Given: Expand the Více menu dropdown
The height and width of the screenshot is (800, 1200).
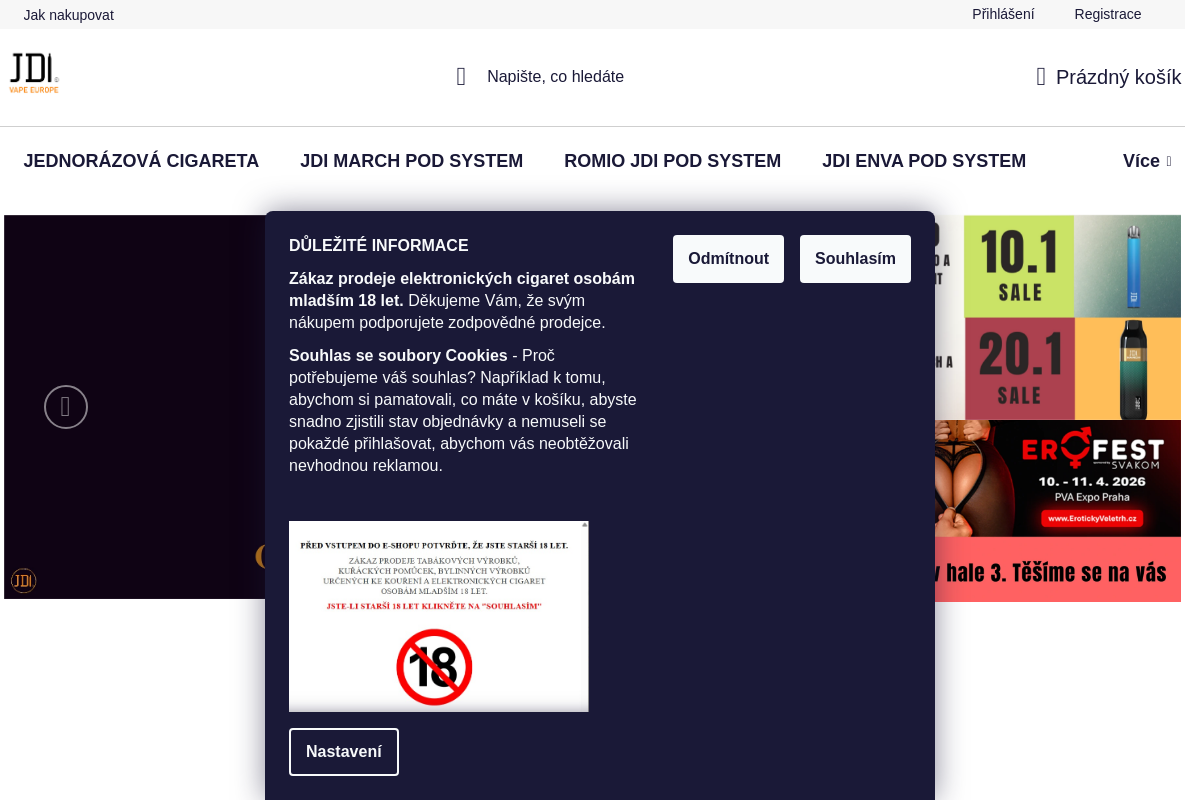Looking at the screenshot, I should click(x=1146, y=161).
